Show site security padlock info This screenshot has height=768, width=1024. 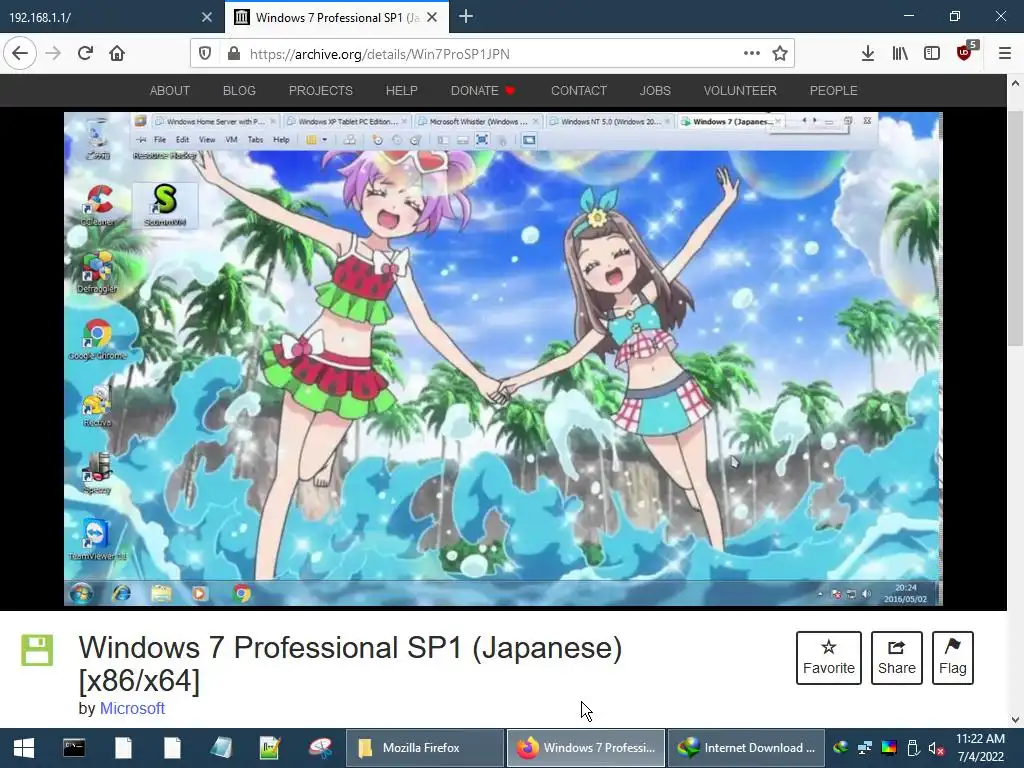coord(234,54)
